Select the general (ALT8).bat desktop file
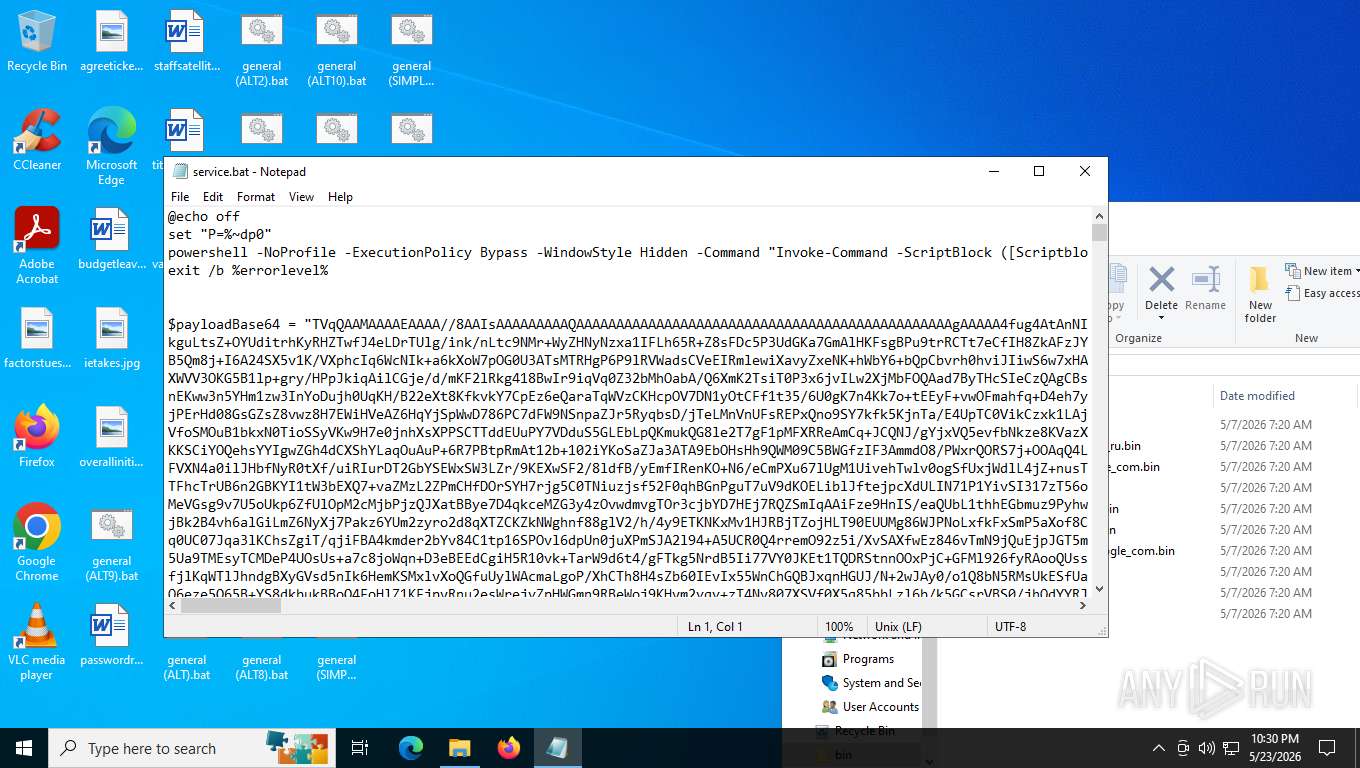Image resolution: width=1360 pixels, height=768 pixels. [262, 666]
